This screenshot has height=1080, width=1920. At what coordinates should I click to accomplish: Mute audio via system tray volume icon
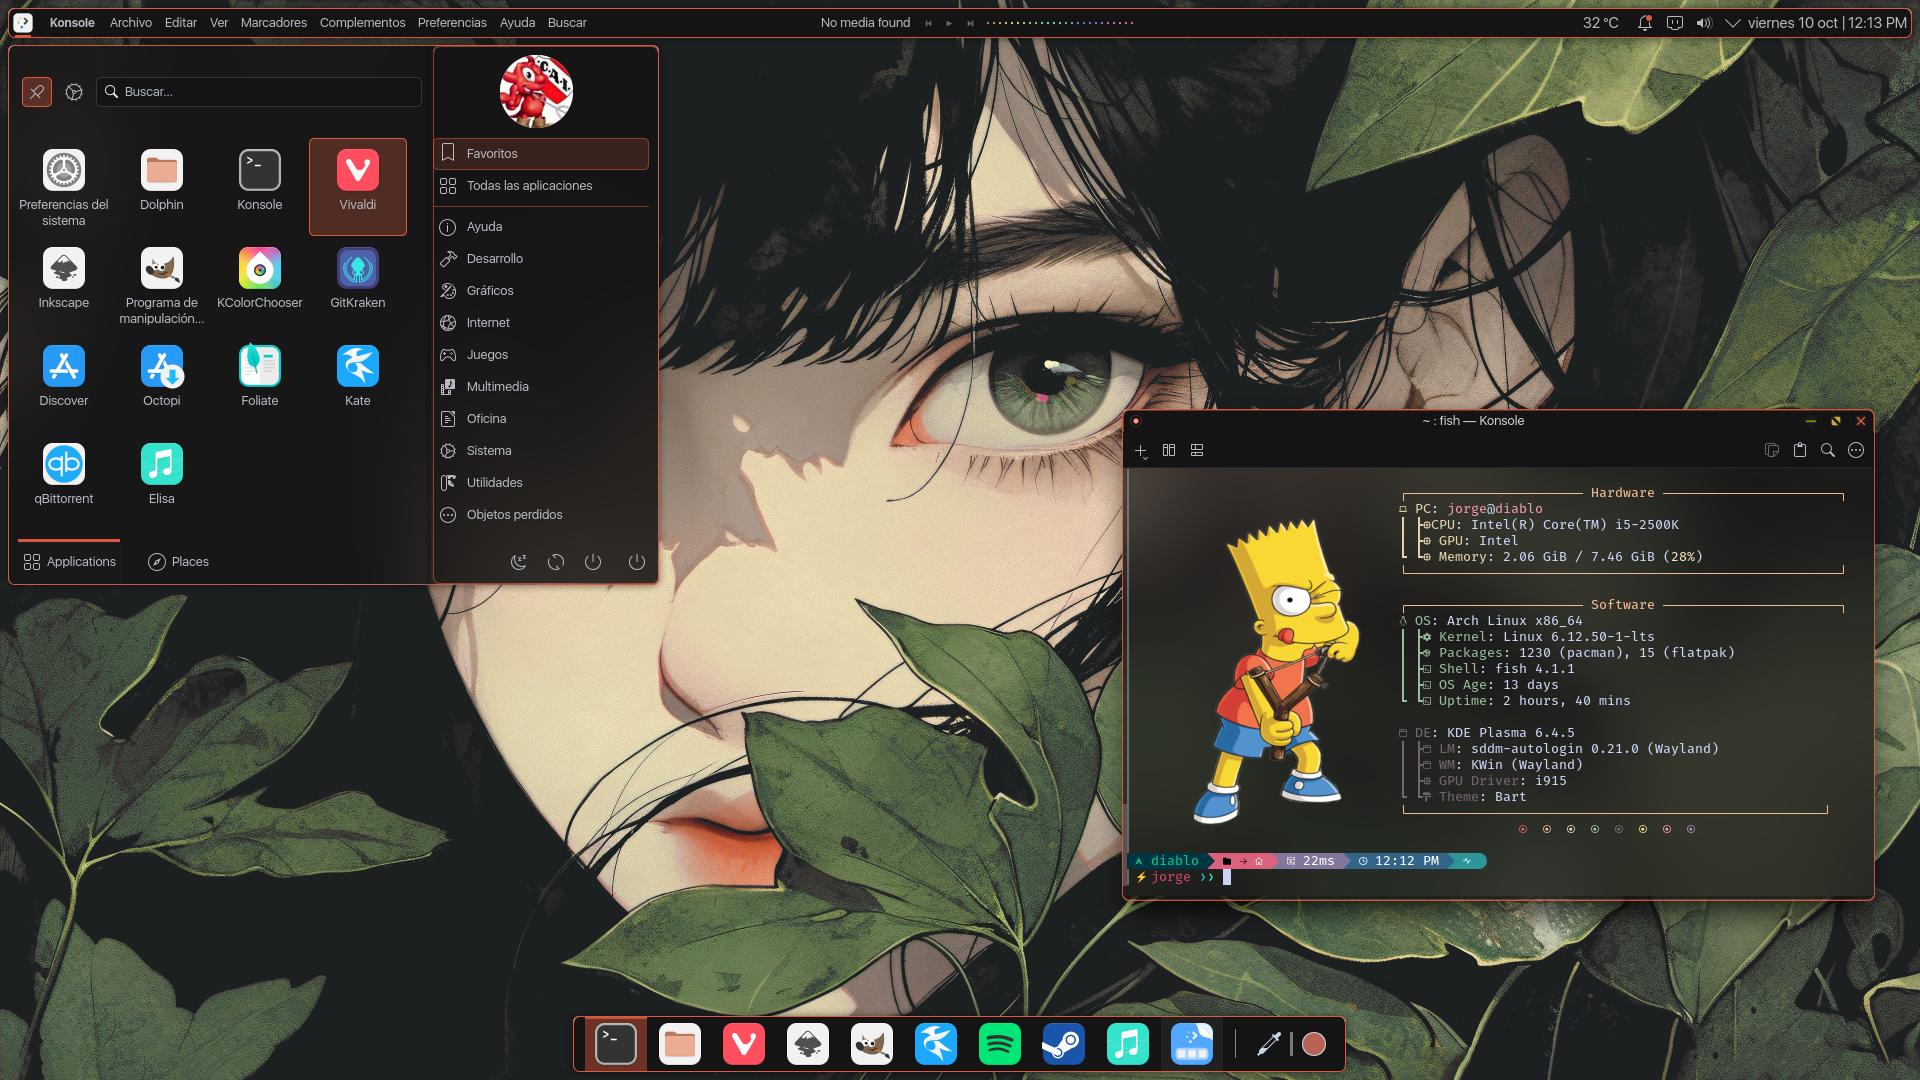1704,22
